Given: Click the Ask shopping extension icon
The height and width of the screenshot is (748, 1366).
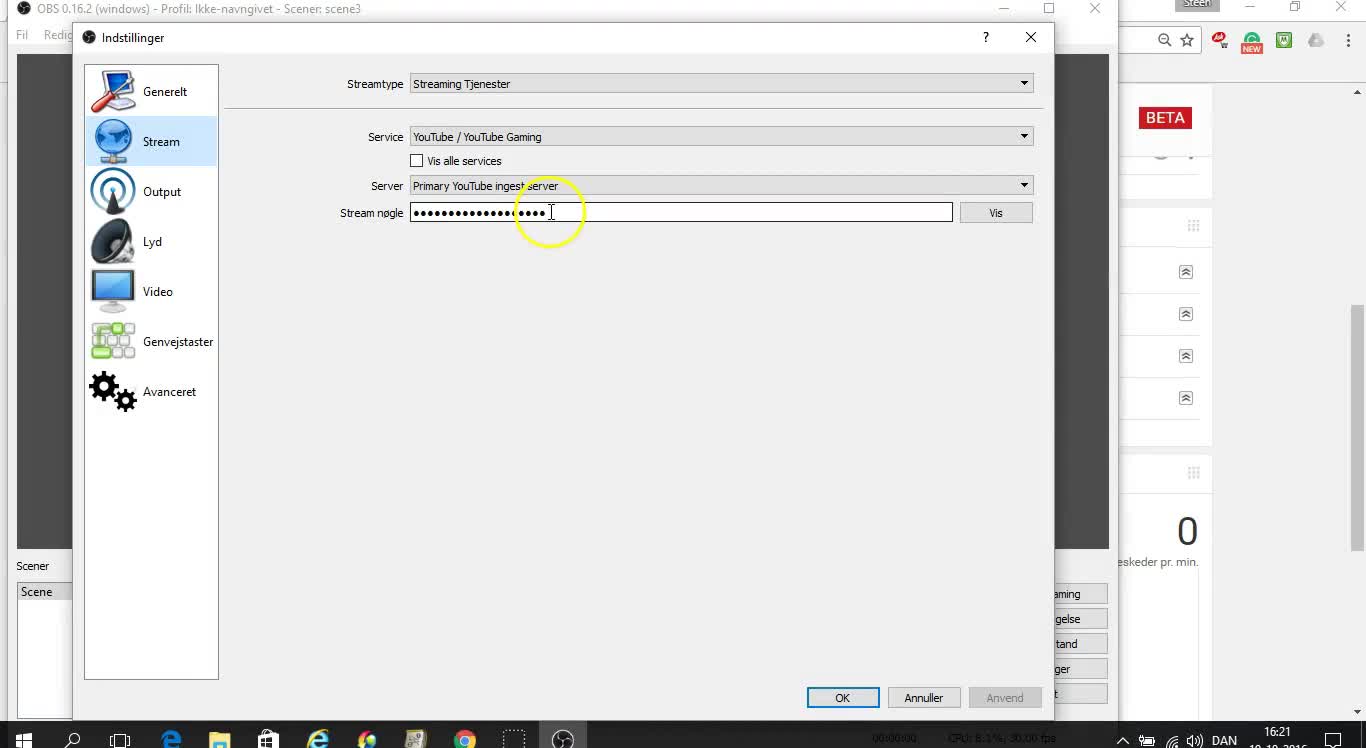Looking at the screenshot, I should tap(1220, 40).
